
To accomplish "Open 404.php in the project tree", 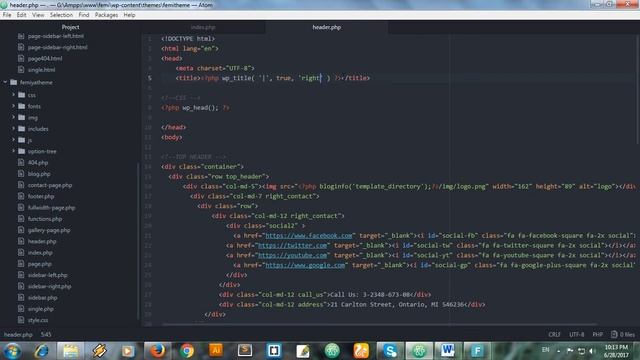I will pos(38,162).
